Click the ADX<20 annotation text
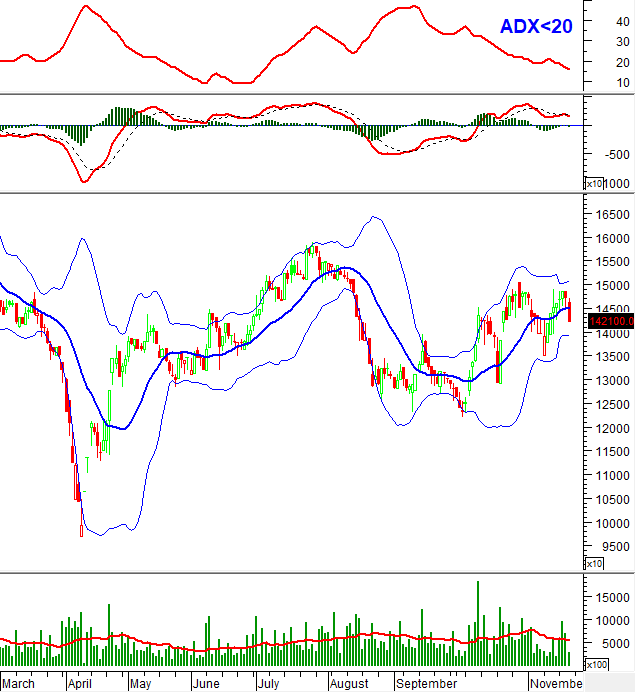The width and height of the screenshot is (635, 692). coord(536,27)
